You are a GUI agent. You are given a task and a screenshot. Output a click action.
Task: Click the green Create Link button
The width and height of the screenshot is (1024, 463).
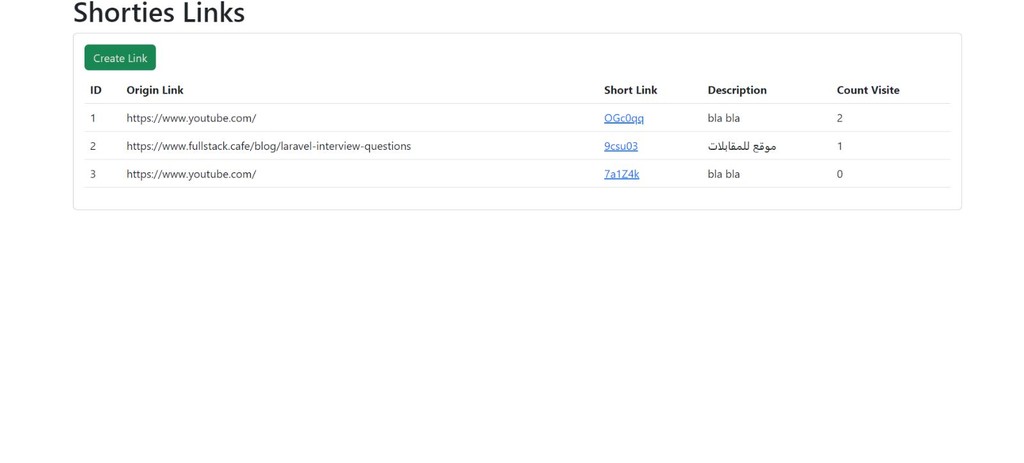[x=120, y=57]
